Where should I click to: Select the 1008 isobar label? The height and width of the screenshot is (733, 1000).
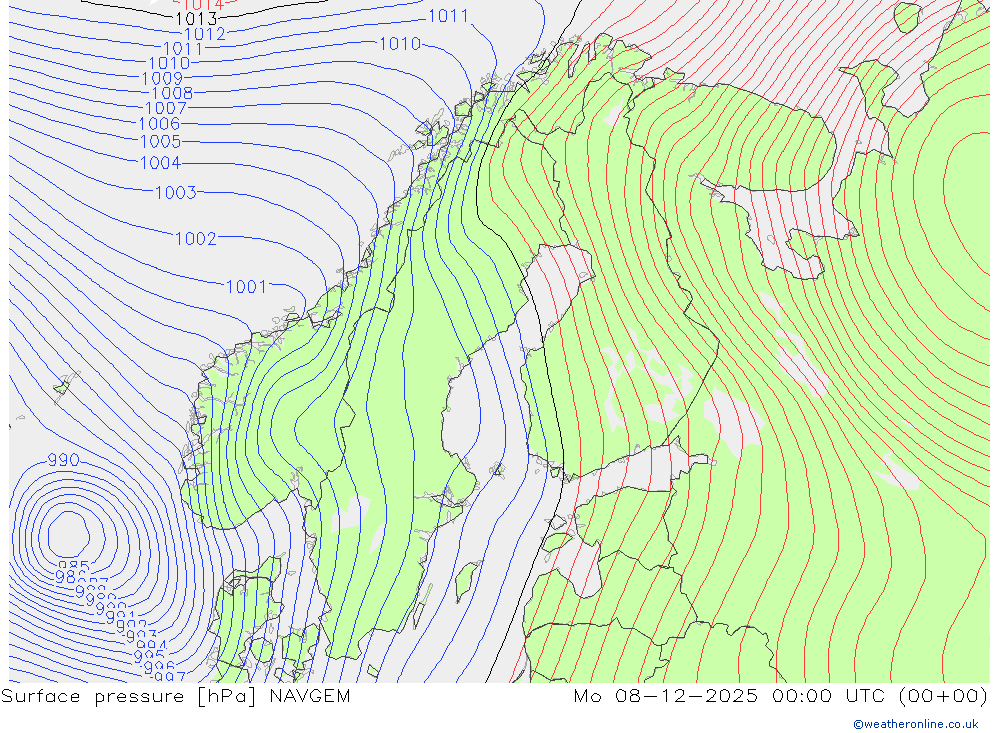(x=172, y=93)
